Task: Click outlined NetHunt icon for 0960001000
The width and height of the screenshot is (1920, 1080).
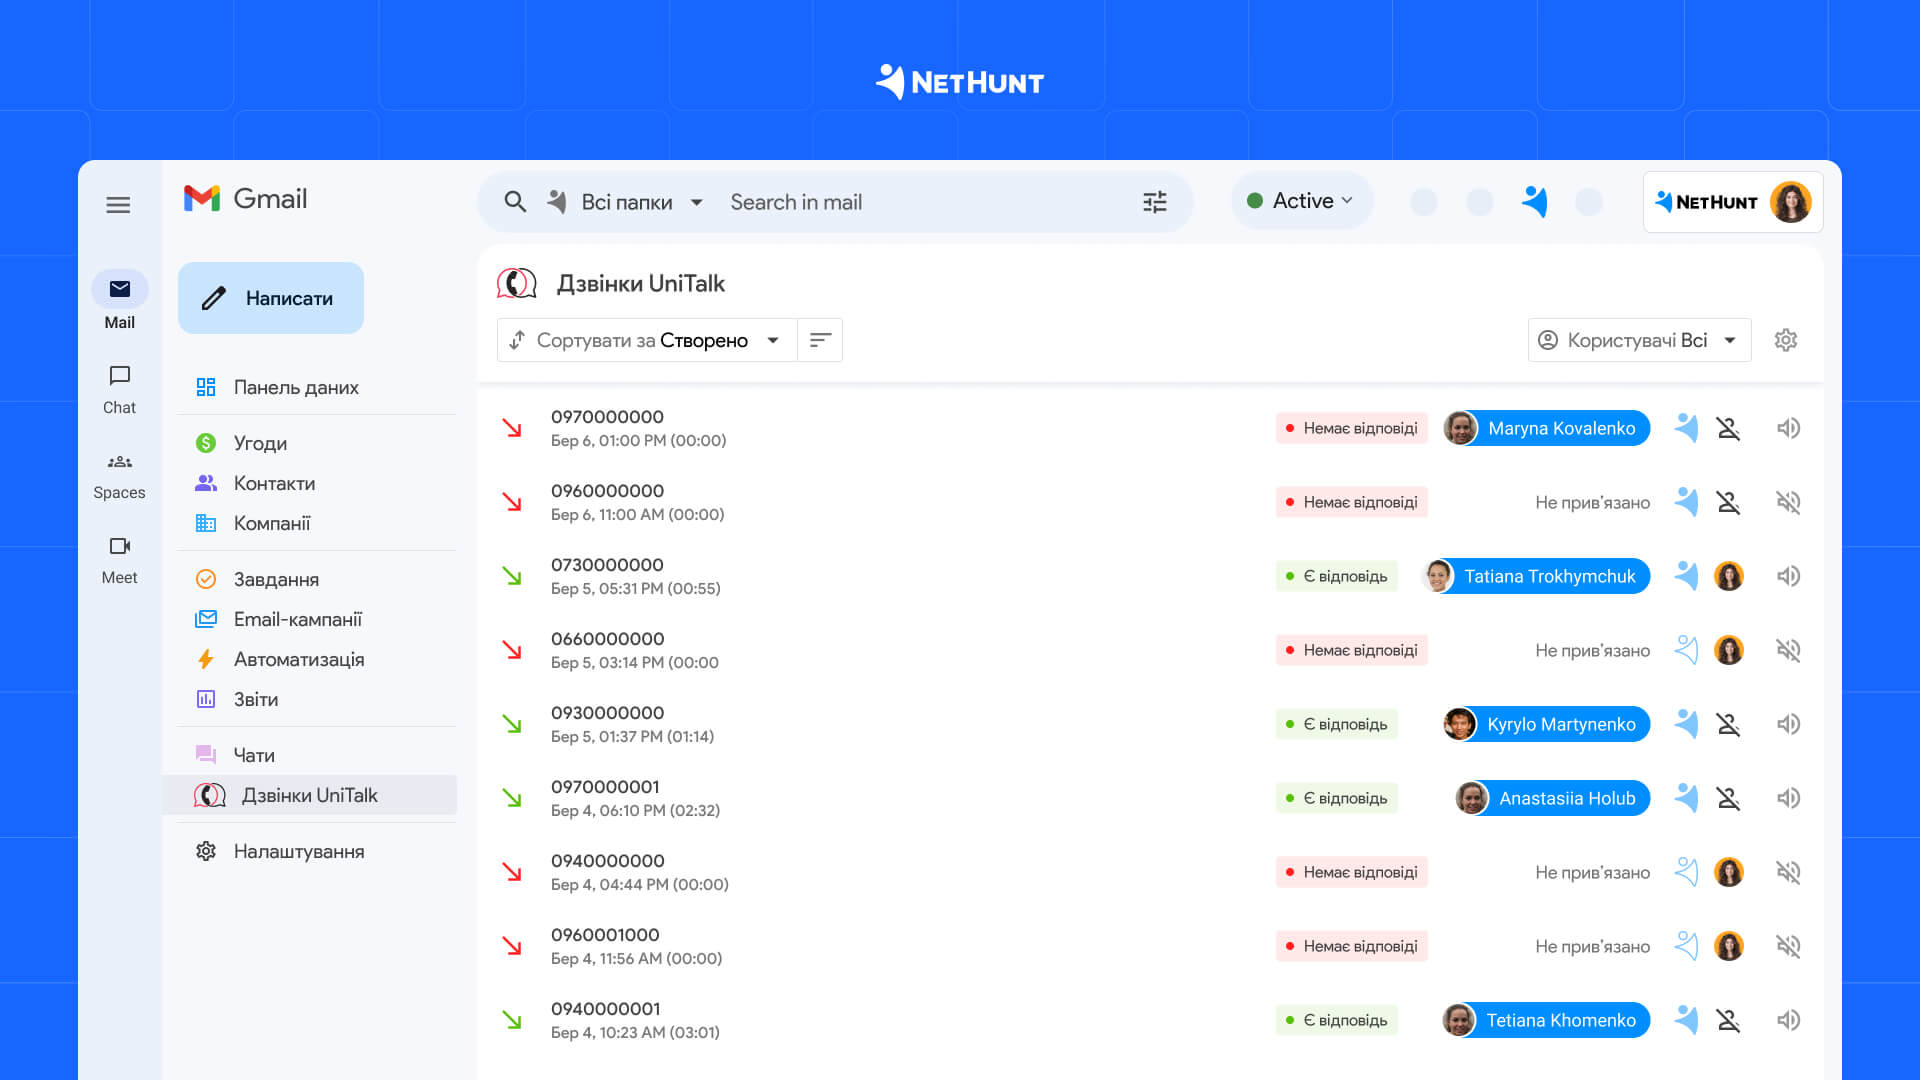Action: point(1687,946)
